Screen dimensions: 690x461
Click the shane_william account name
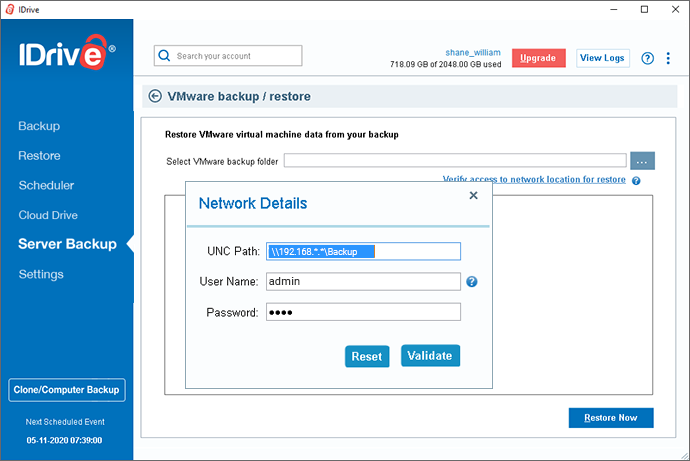pos(473,52)
